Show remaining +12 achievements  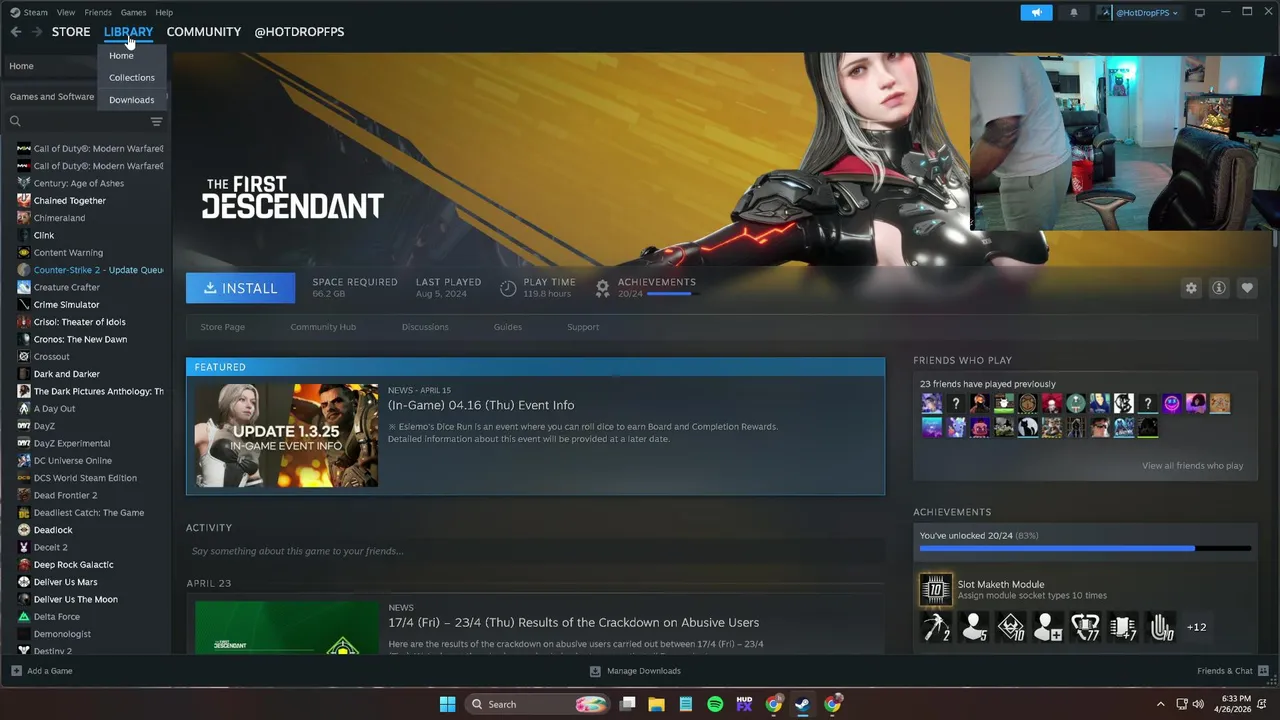coord(1196,627)
